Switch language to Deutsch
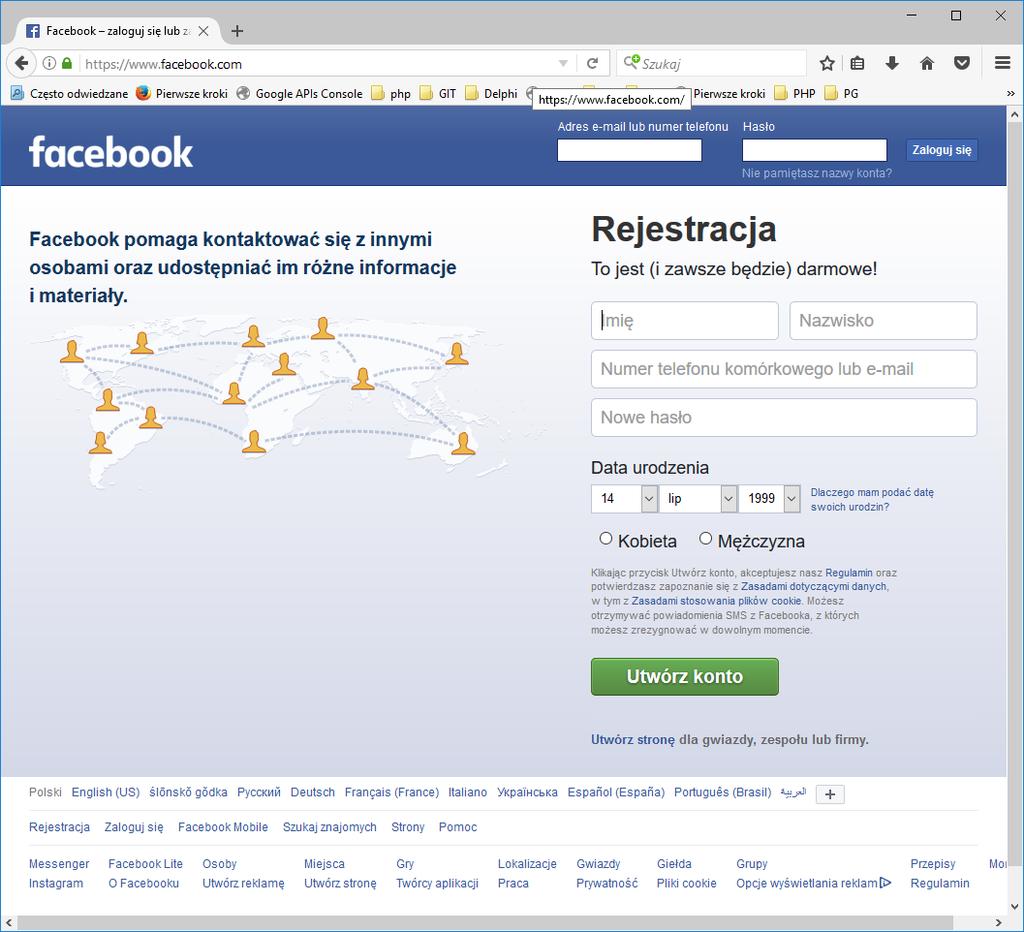Image resolution: width=1024 pixels, height=932 pixels. (x=312, y=792)
